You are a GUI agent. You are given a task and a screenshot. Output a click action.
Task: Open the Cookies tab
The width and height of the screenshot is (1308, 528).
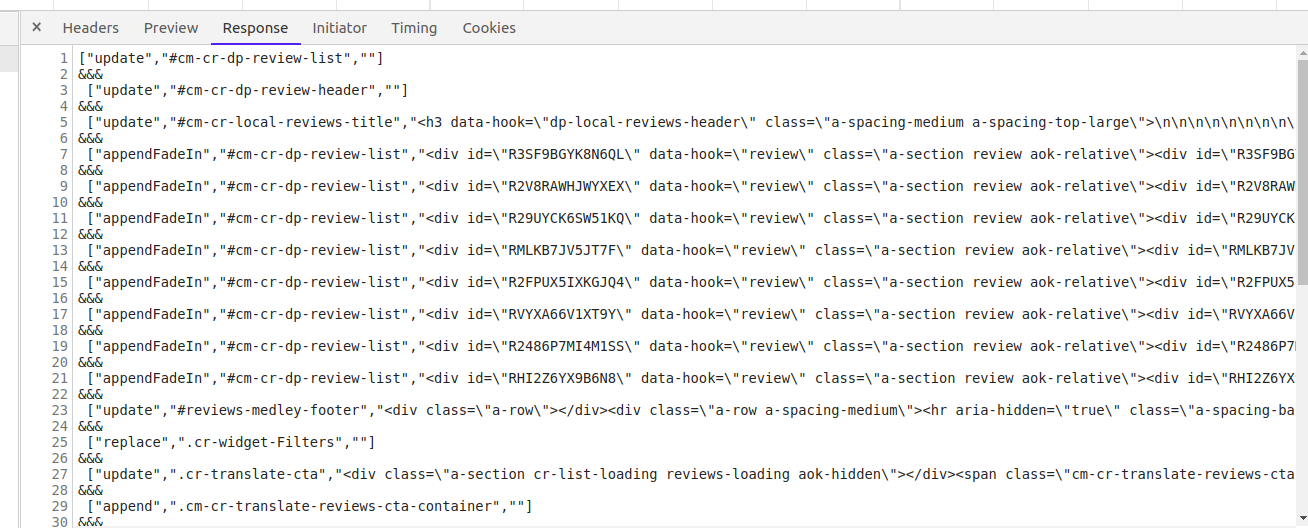pyautogui.click(x=489, y=28)
